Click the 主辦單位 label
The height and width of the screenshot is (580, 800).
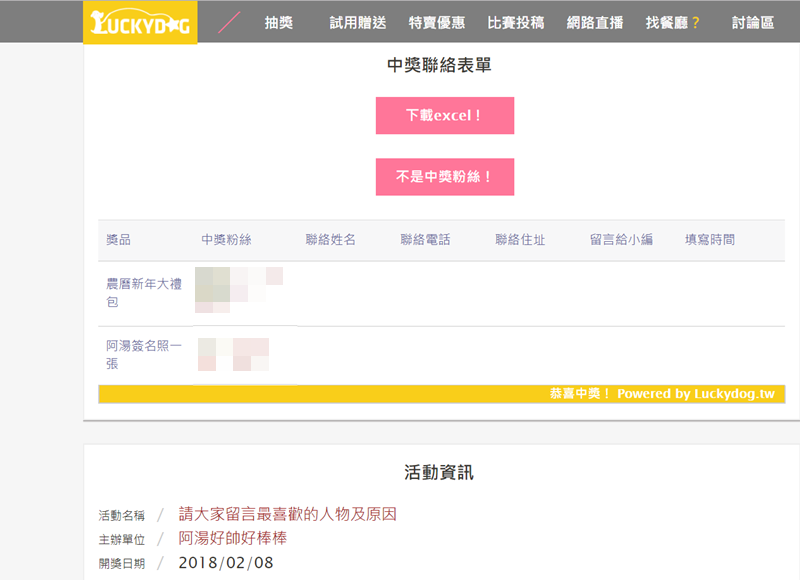click(x=121, y=540)
